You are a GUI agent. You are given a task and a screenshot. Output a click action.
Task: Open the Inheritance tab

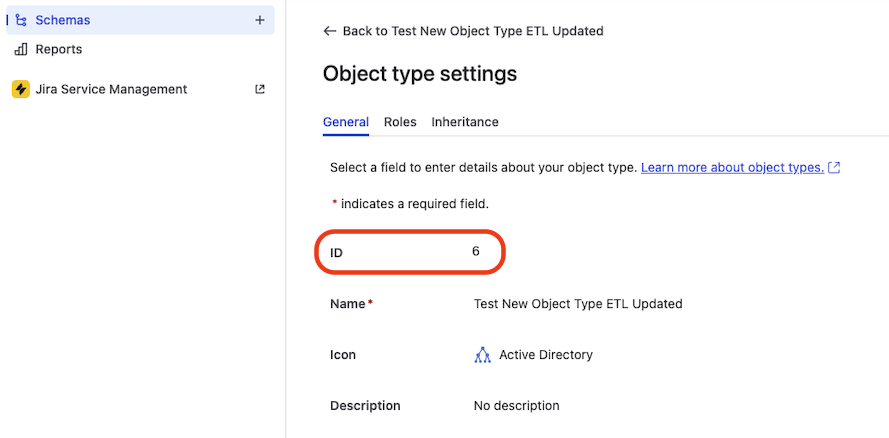pos(465,122)
